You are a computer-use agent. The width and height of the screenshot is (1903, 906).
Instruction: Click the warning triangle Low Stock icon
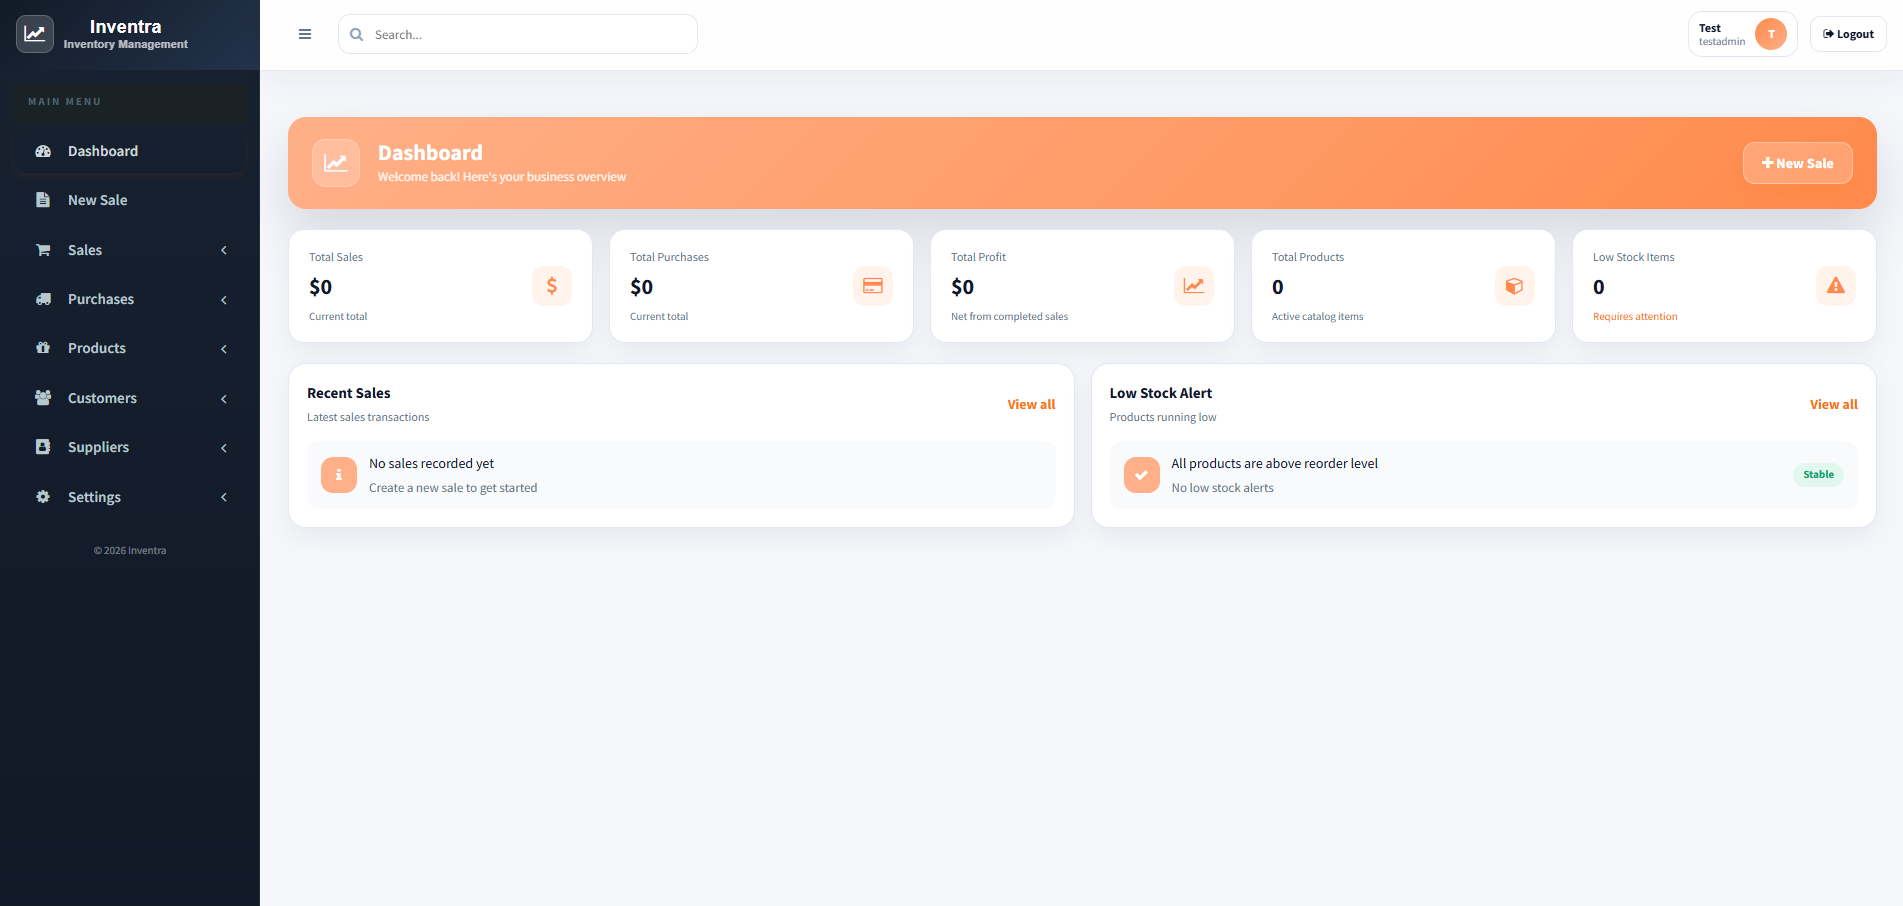[1835, 286]
